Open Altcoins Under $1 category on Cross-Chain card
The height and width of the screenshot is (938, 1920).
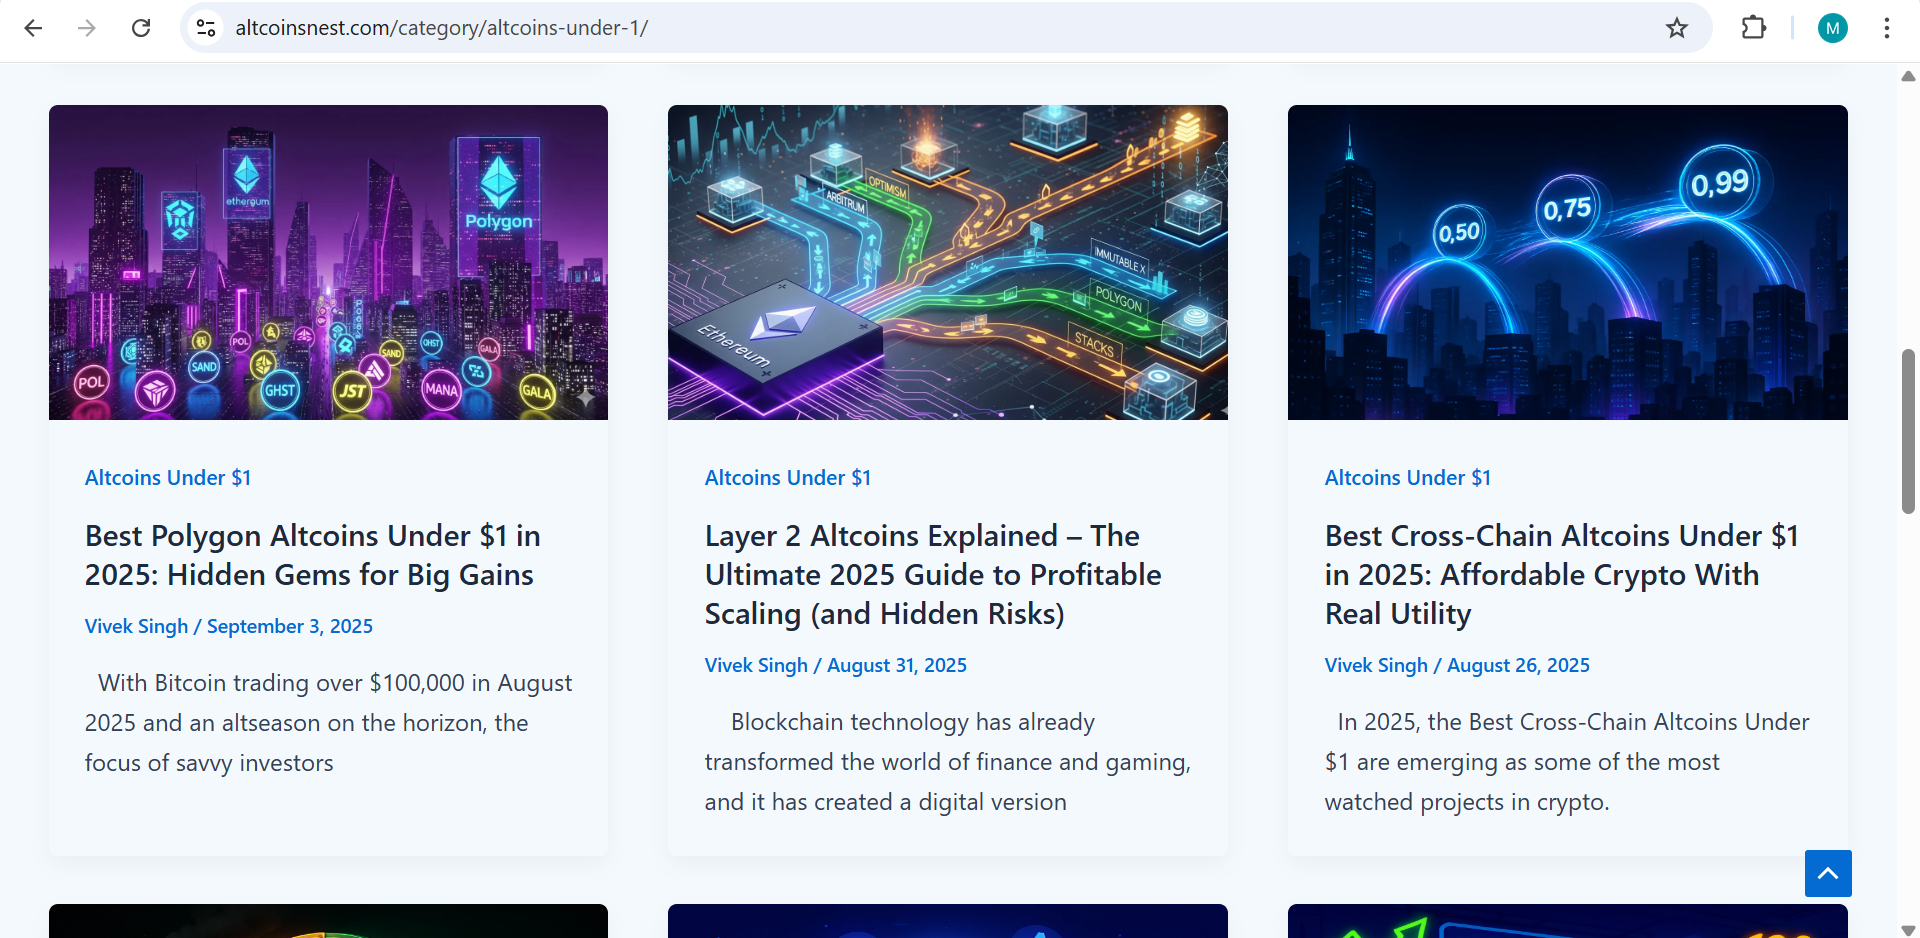pyautogui.click(x=1408, y=478)
